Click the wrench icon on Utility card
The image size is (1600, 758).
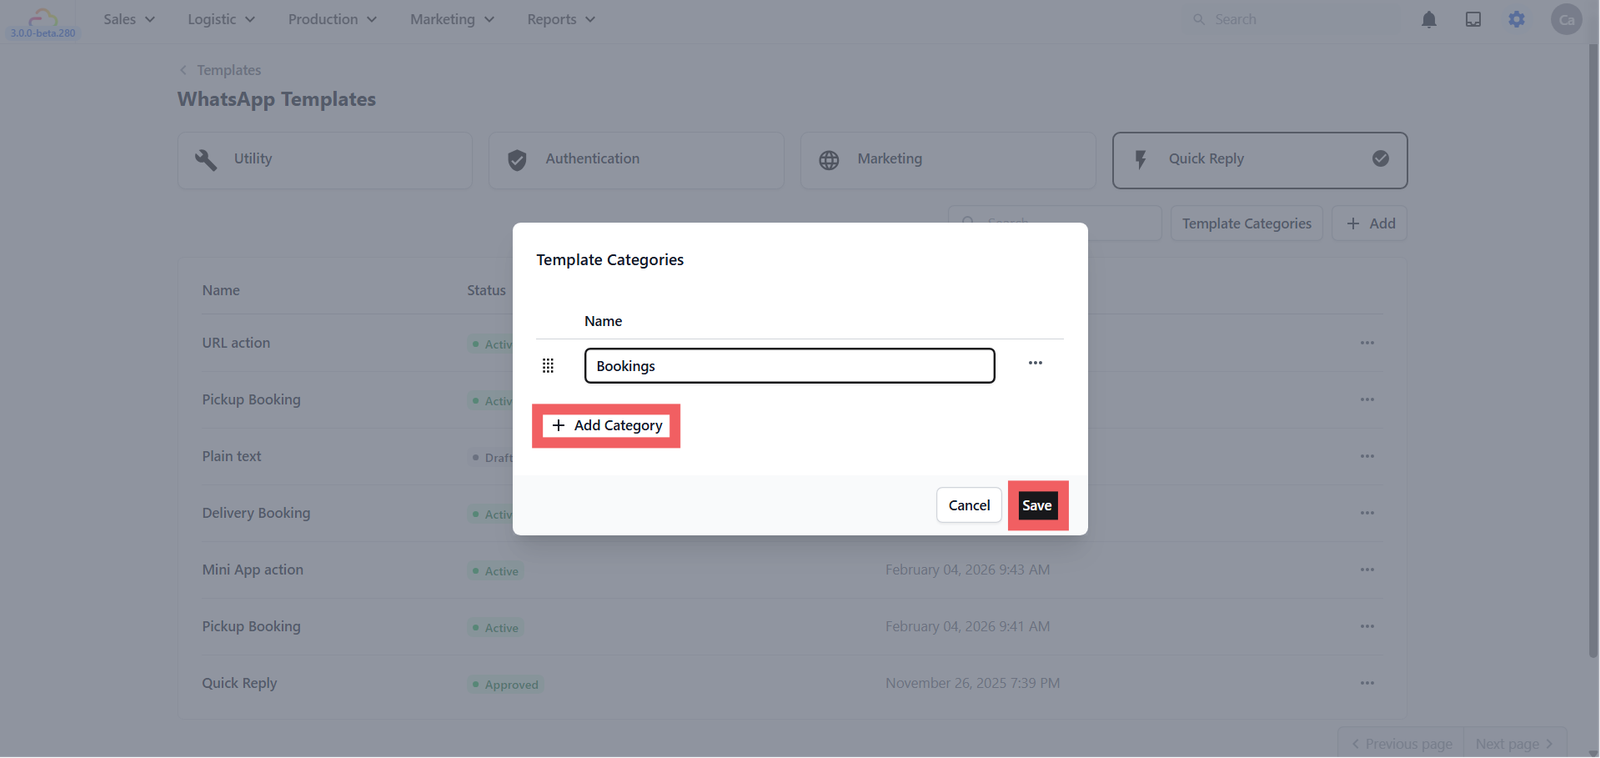click(x=206, y=160)
